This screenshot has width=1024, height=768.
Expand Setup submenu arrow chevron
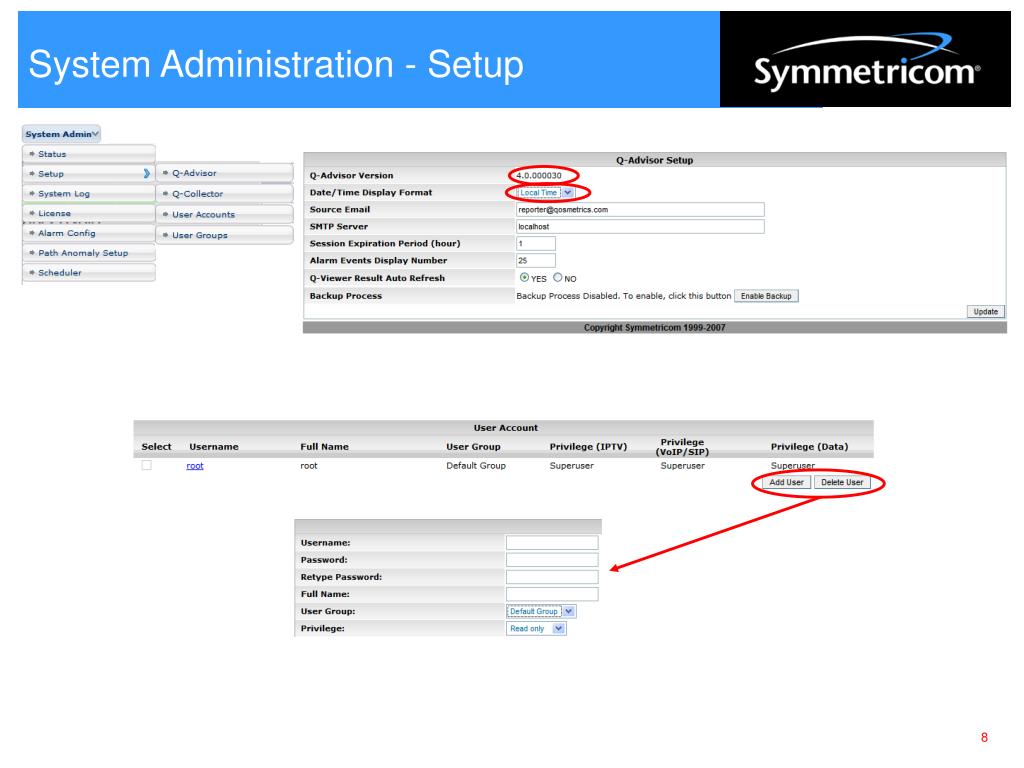tap(147, 174)
